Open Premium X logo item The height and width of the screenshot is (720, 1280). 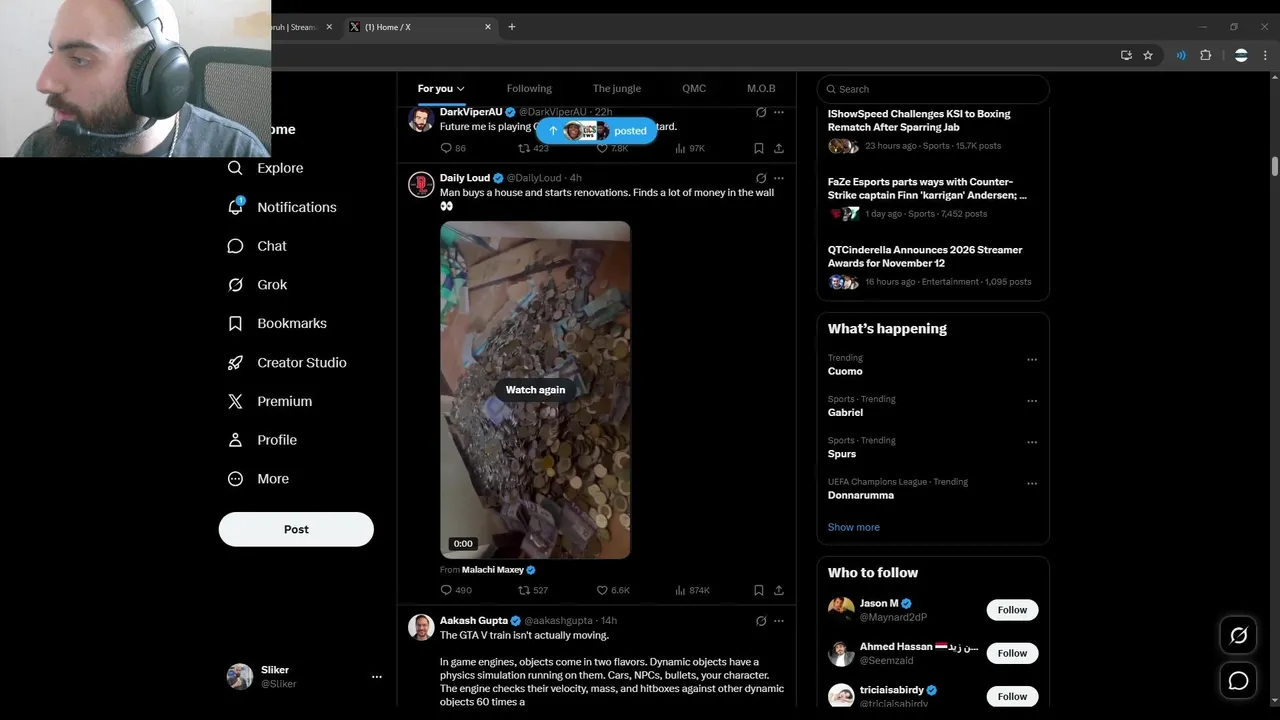pyautogui.click(x=270, y=401)
